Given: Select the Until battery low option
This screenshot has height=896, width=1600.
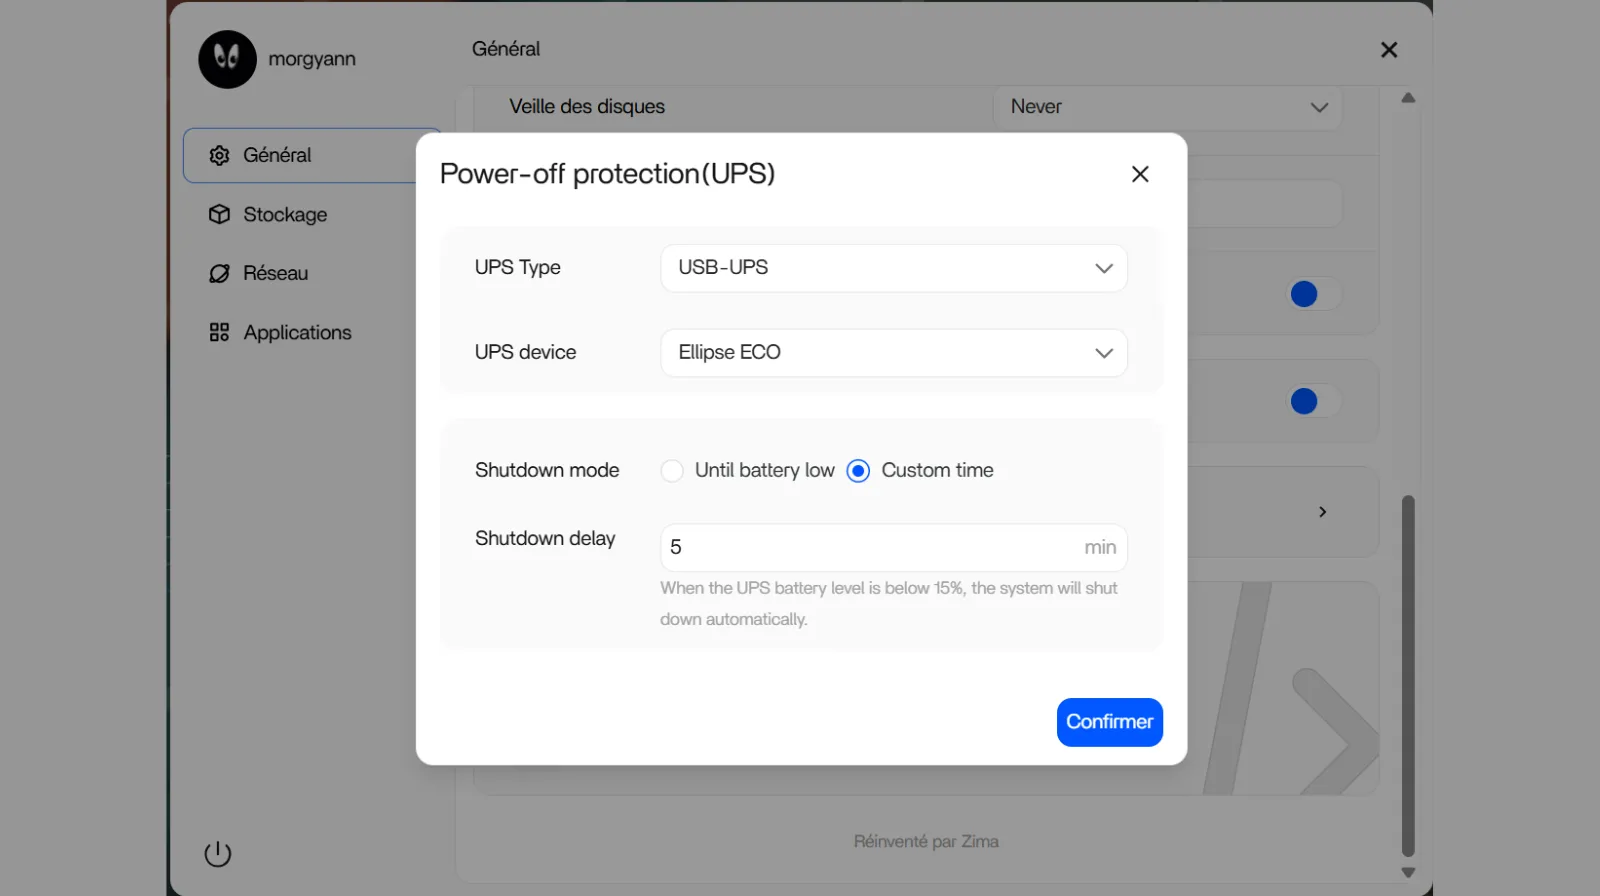Looking at the screenshot, I should pyautogui.click(x=672, y=471).
